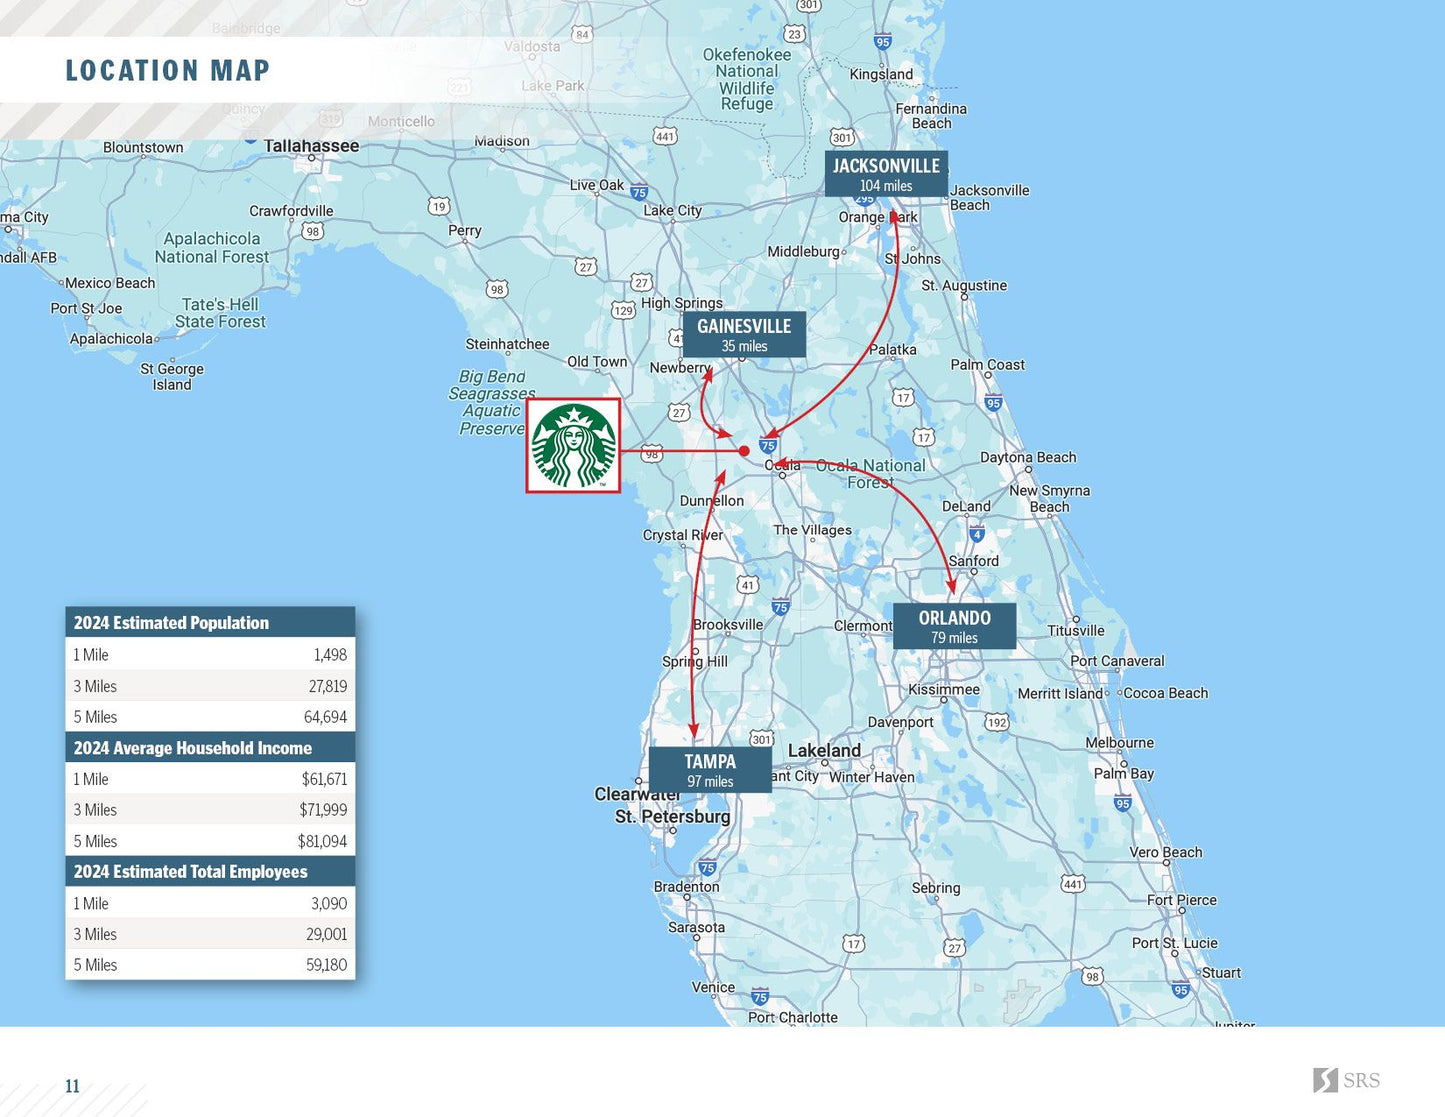Click the I-75 shield near Bradenton
This screenshot has width=1445, height=1117.
pyautogui.click(x=708, y=868)
